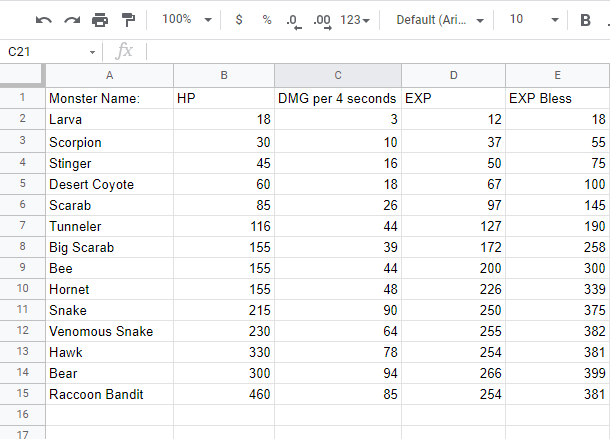
Task: Click Hornet's EXP value 226
Action: 454,289
